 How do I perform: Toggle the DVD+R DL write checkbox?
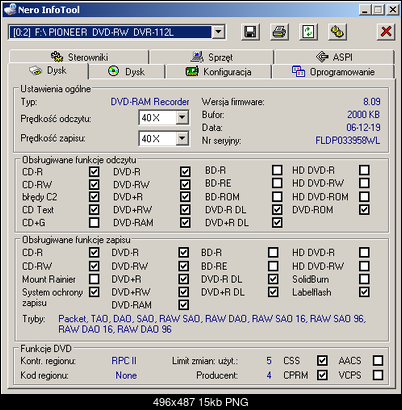(273, 292)
